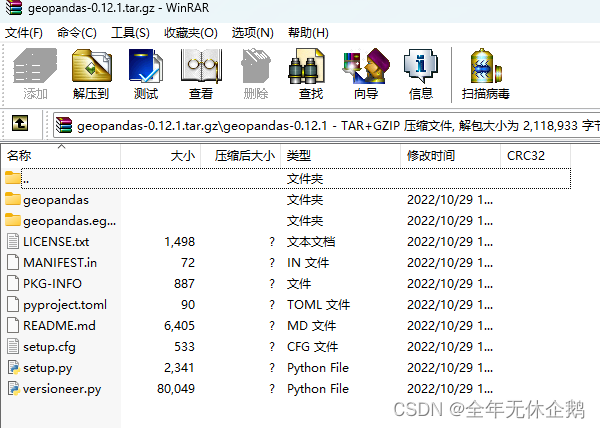Viewport: 600px width, 428px height.
Task: Open the 命令(C) menu
Action: click(x=77, y=33)
